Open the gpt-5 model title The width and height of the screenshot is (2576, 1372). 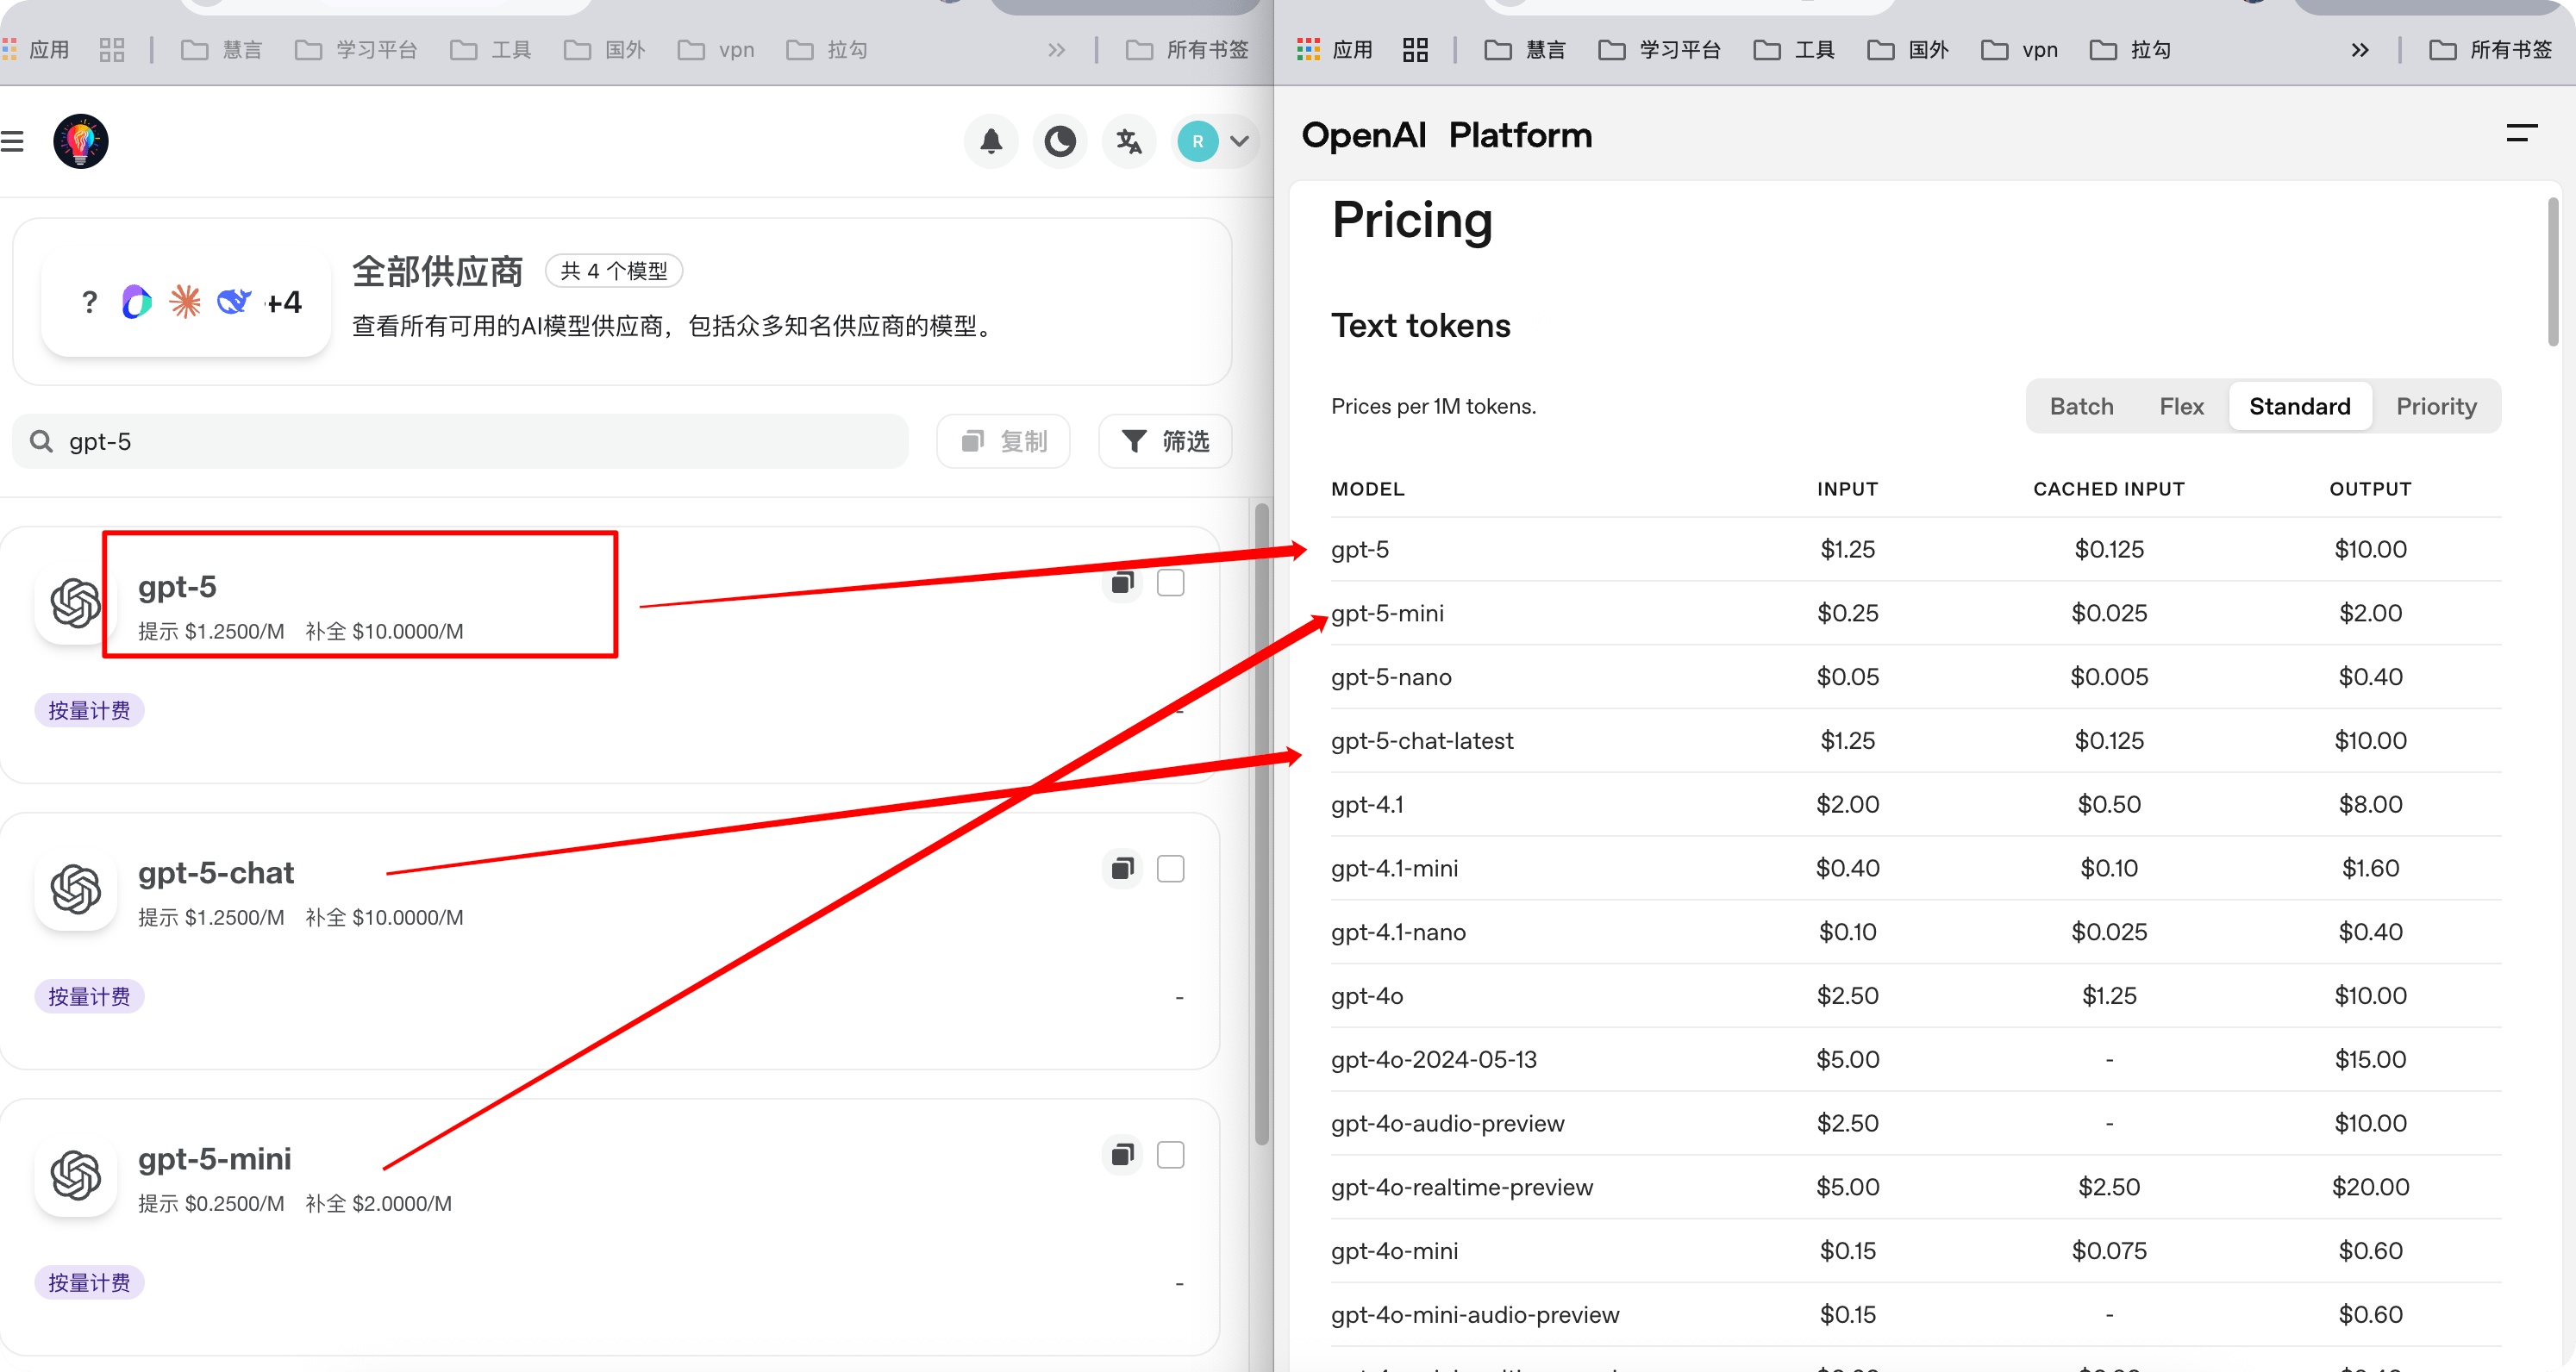point(177,586)
